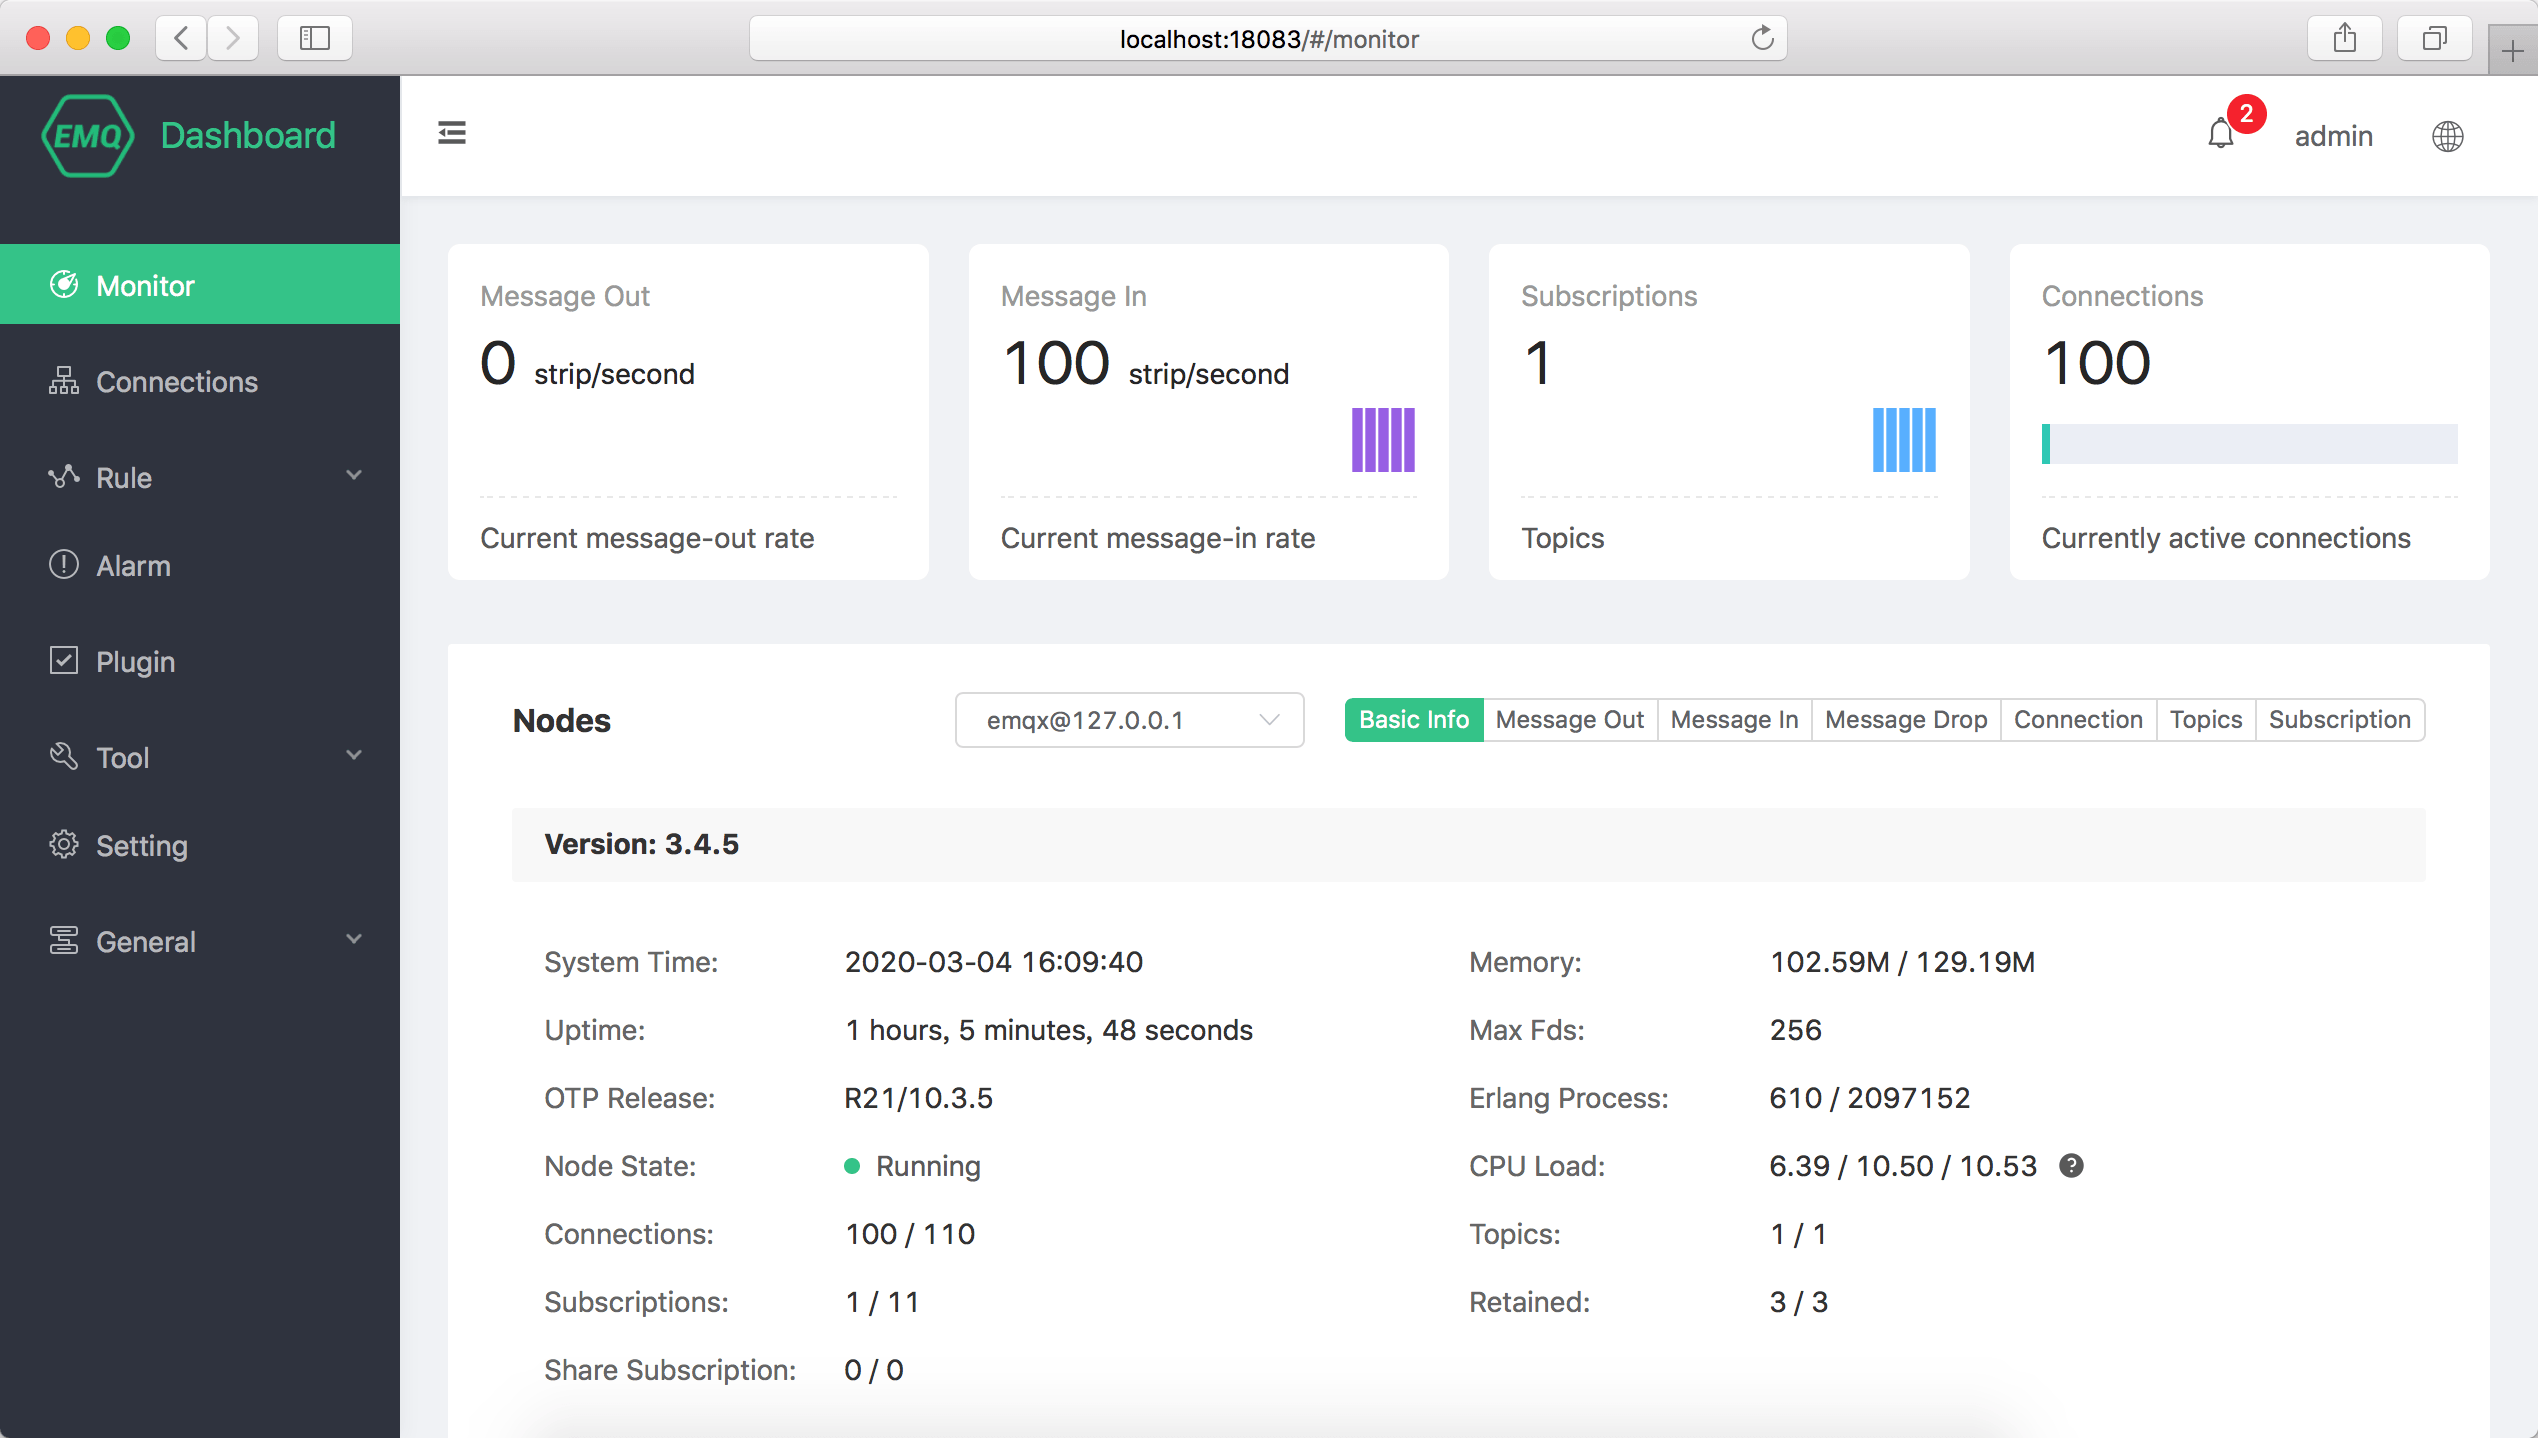Viewport: 2538px width, 1438px height.
Task: Expand the Rule sidebar menu
Action: [x=200, y=478]
